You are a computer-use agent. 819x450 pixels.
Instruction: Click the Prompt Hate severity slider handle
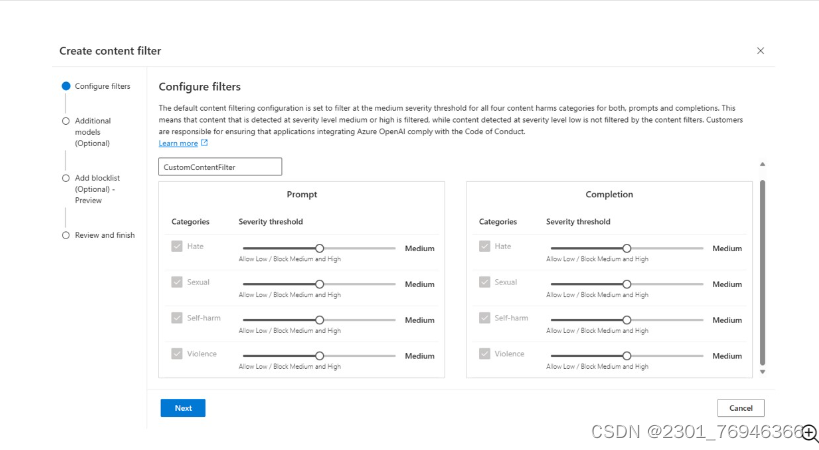(x=320, y=248)
